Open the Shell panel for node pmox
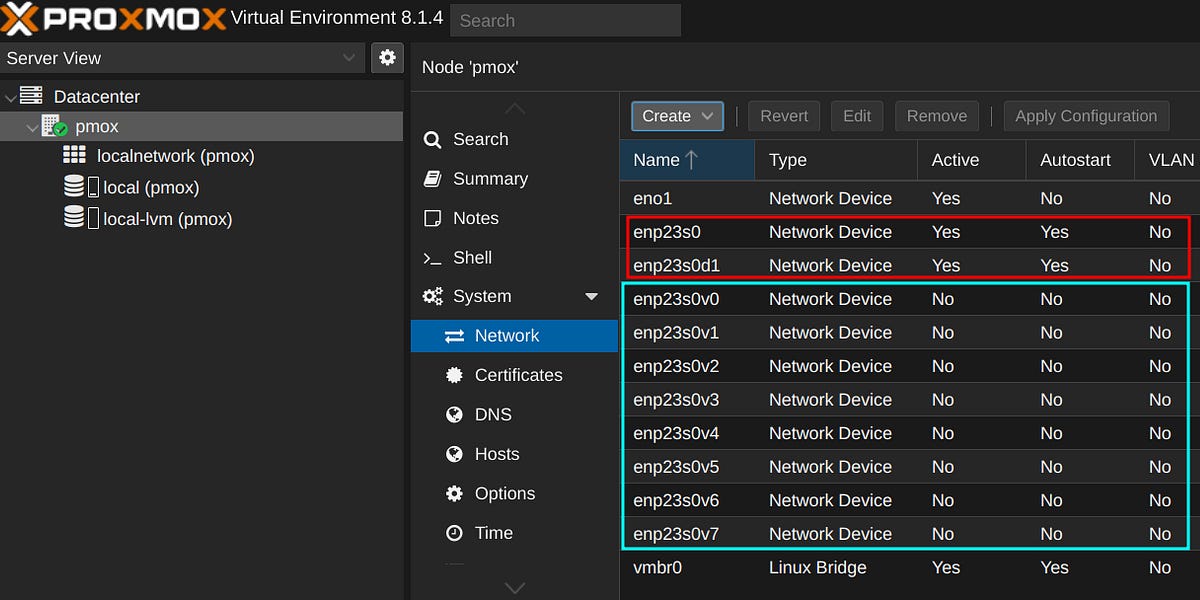This screenshot has height=600, width=1200. (x=472, y=257)
